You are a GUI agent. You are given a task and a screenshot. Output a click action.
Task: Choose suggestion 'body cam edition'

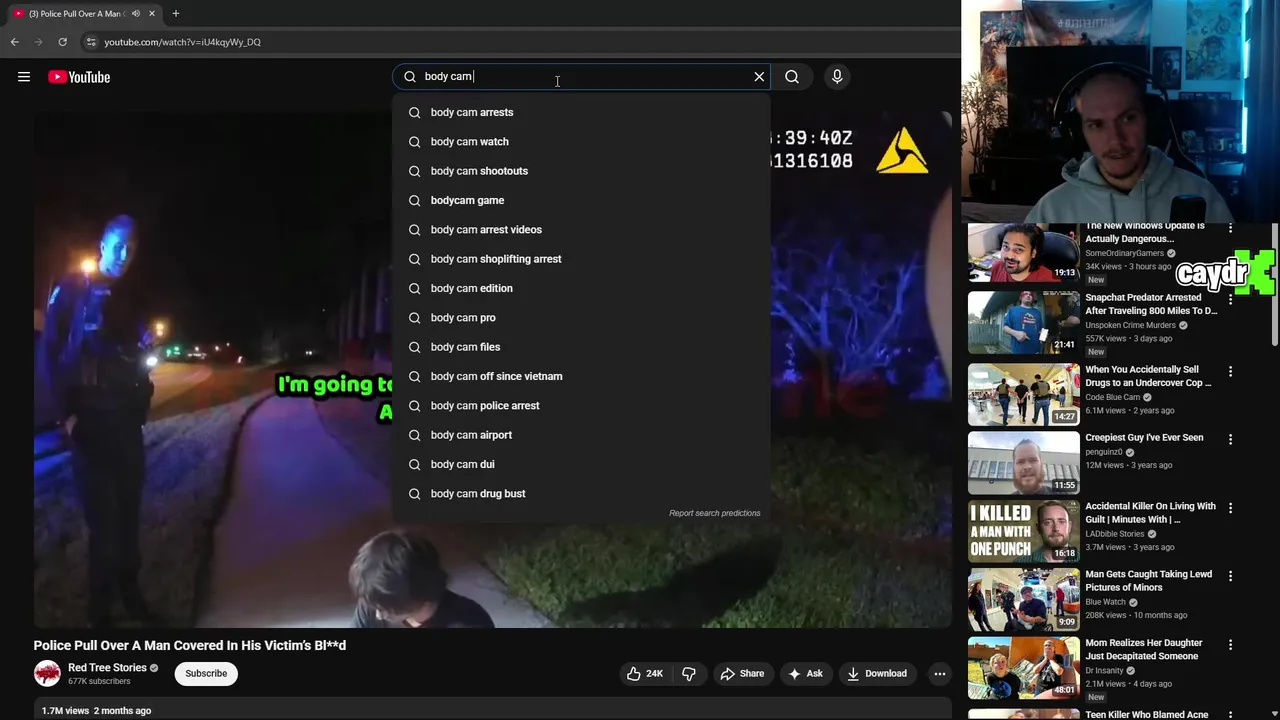(581, 288)
